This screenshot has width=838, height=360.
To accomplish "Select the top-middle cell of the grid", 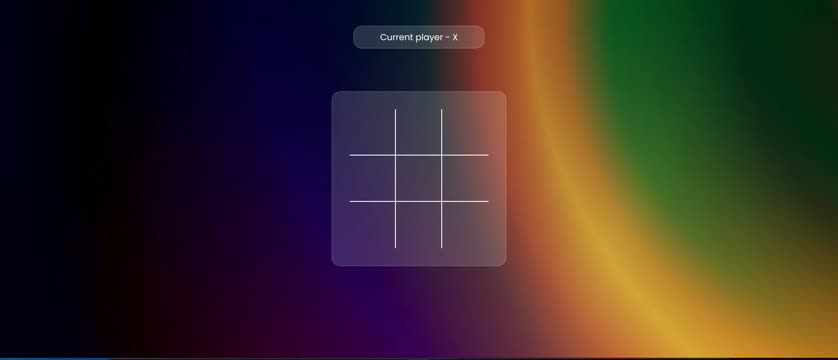I will click(x=418, y=132).
